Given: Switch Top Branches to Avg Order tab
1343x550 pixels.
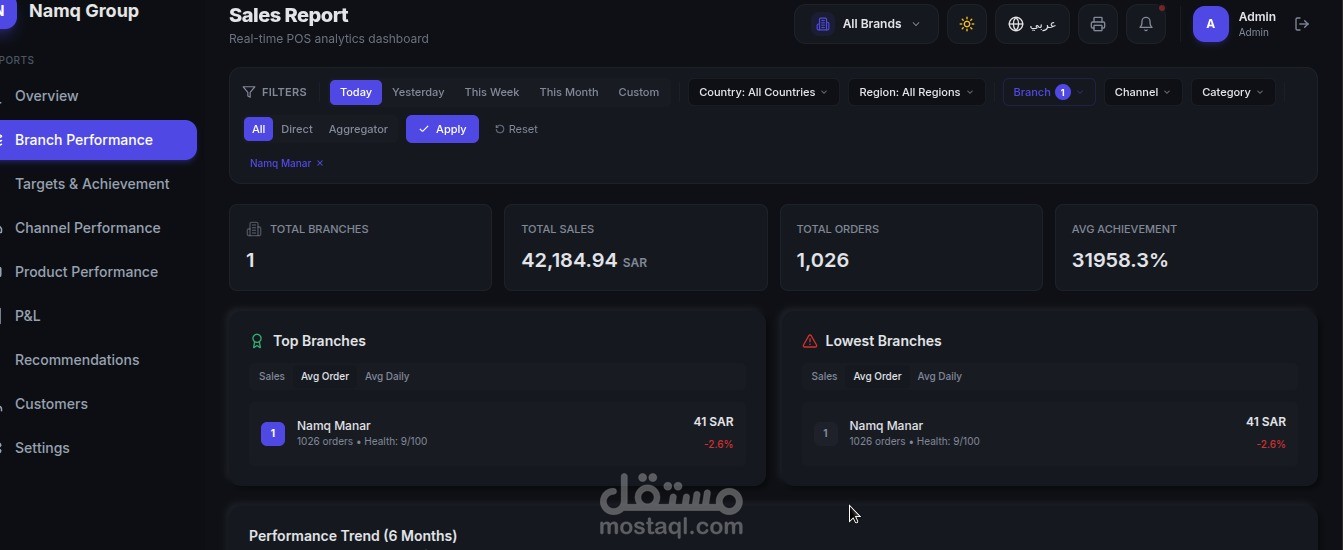Looking at the screenshot, I should coord(325,376).
